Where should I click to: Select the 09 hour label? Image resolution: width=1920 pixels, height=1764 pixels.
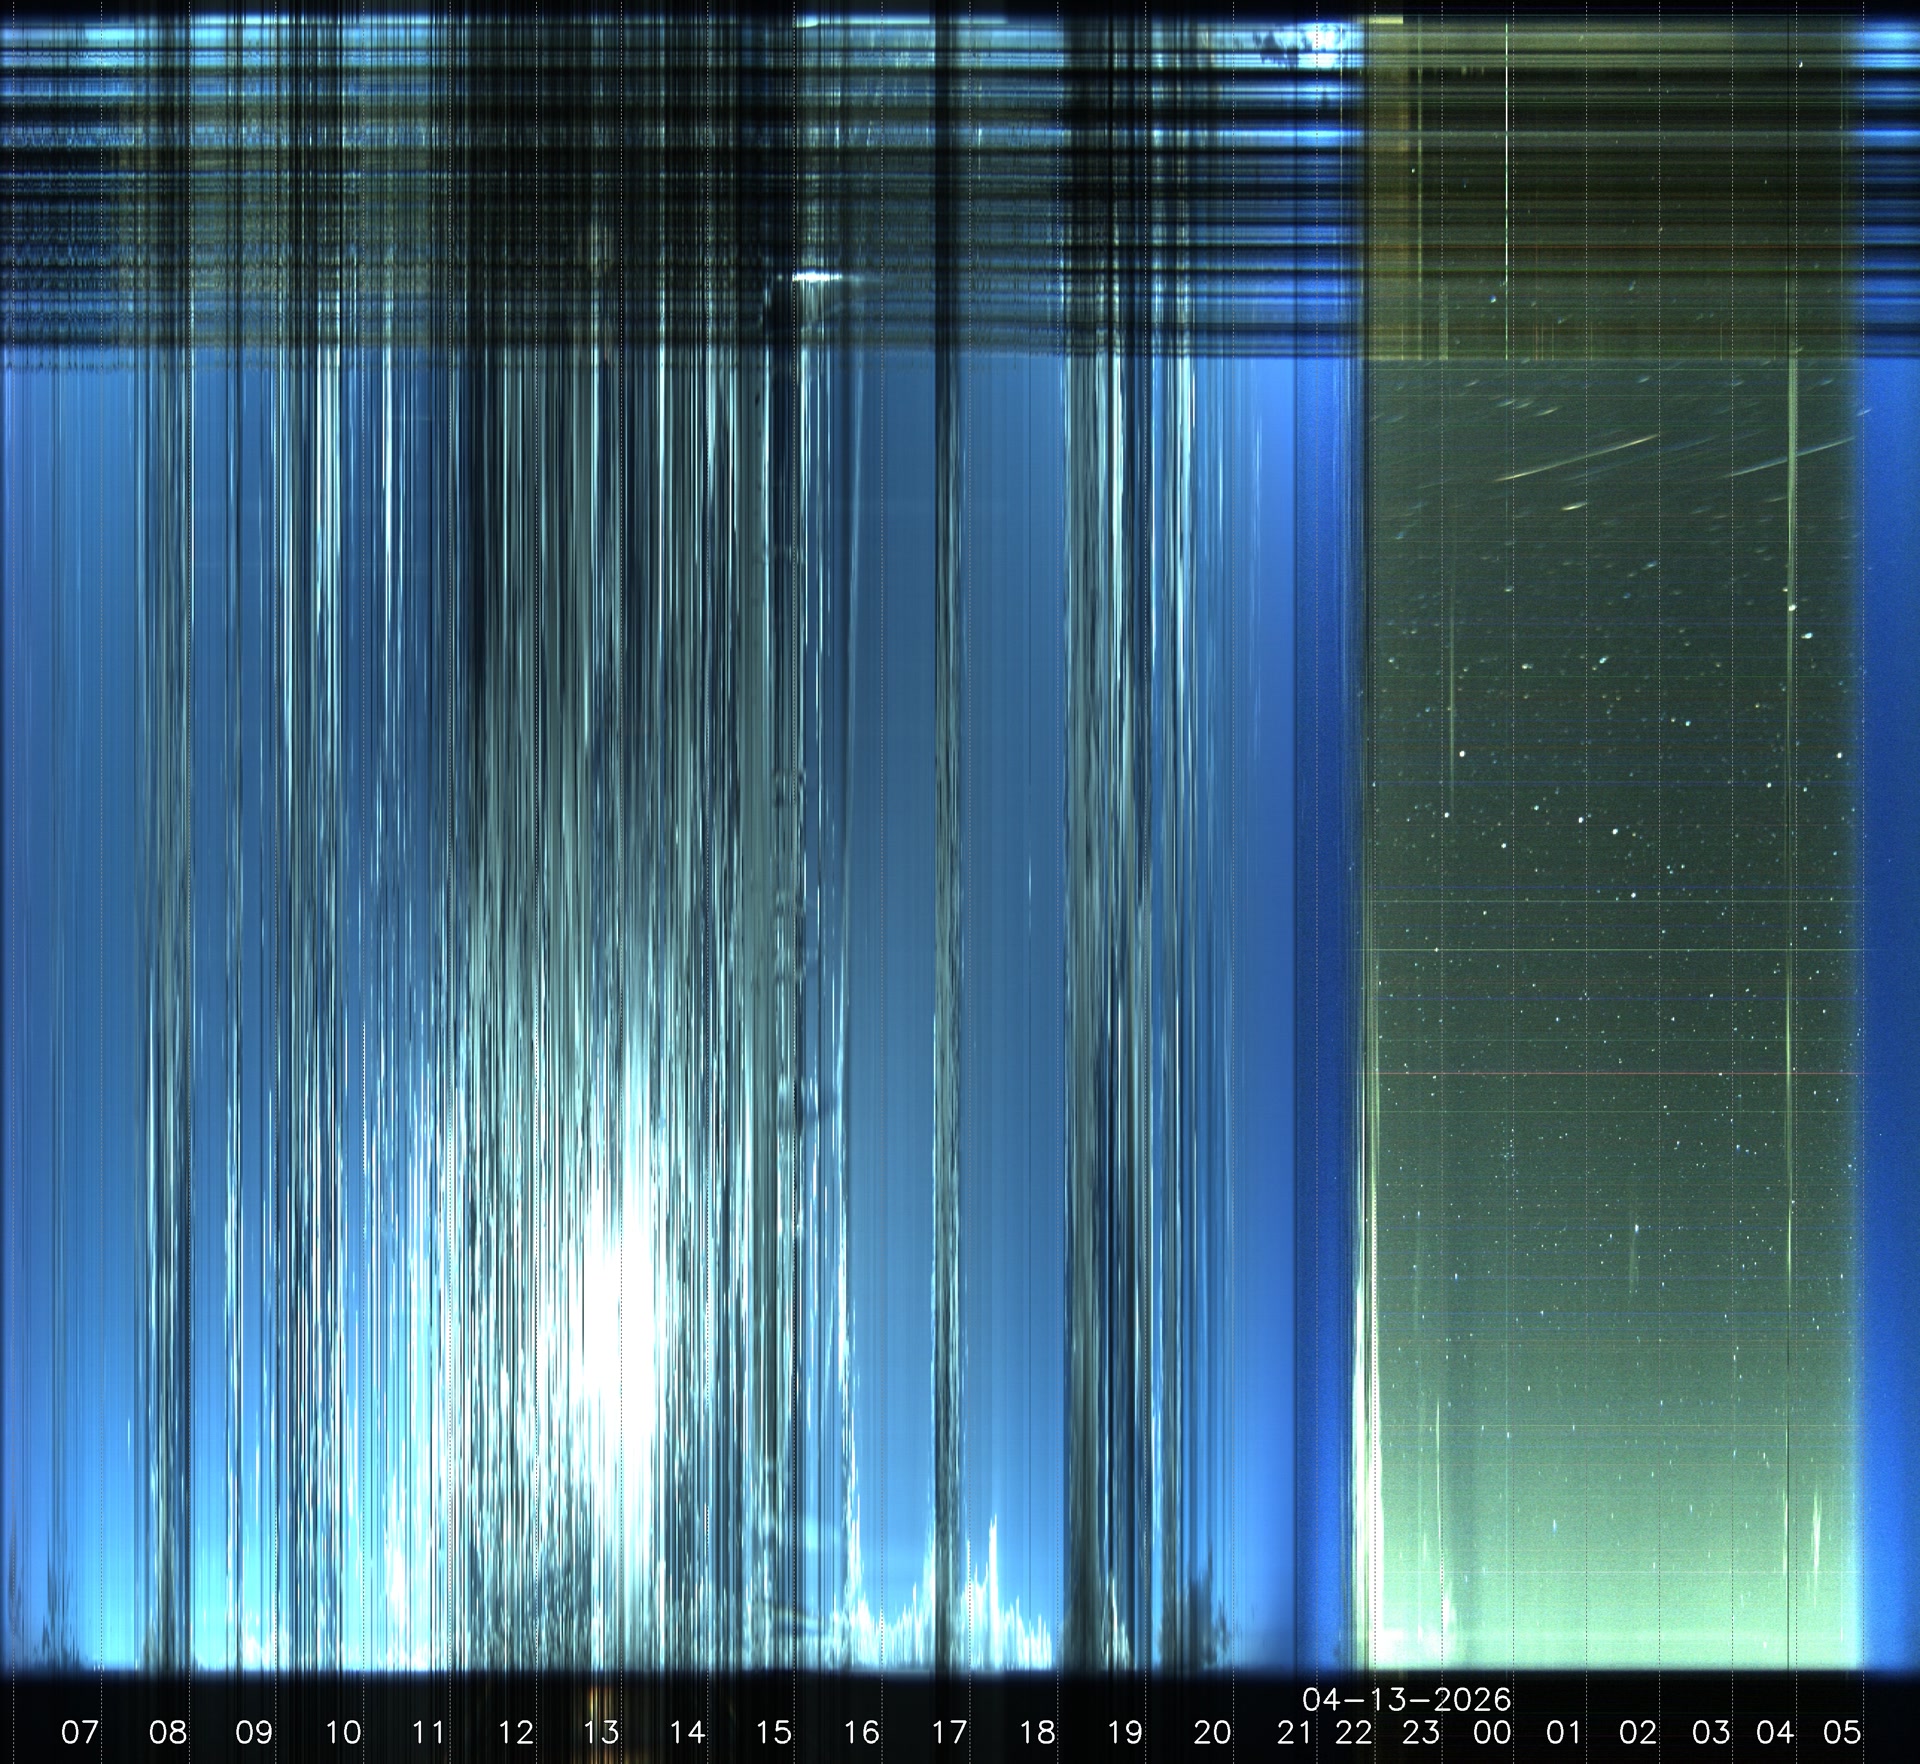tap(254, 1732)
